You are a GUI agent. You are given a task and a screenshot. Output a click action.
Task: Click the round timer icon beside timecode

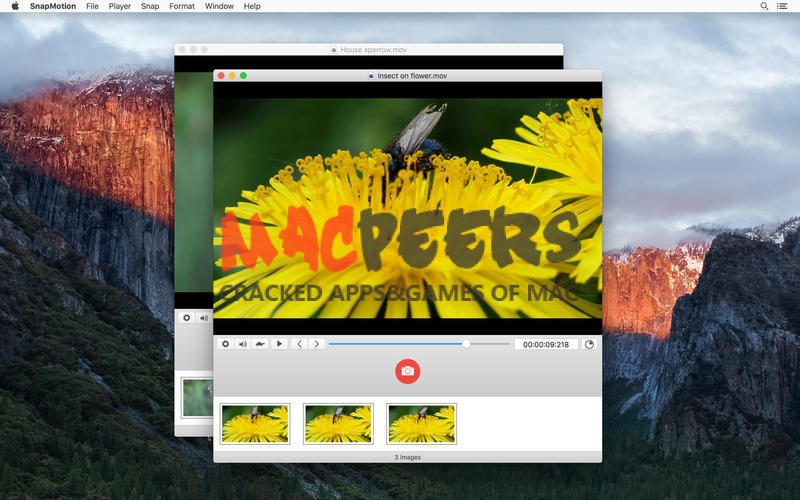pyautogui.click(x=589, y=344)
